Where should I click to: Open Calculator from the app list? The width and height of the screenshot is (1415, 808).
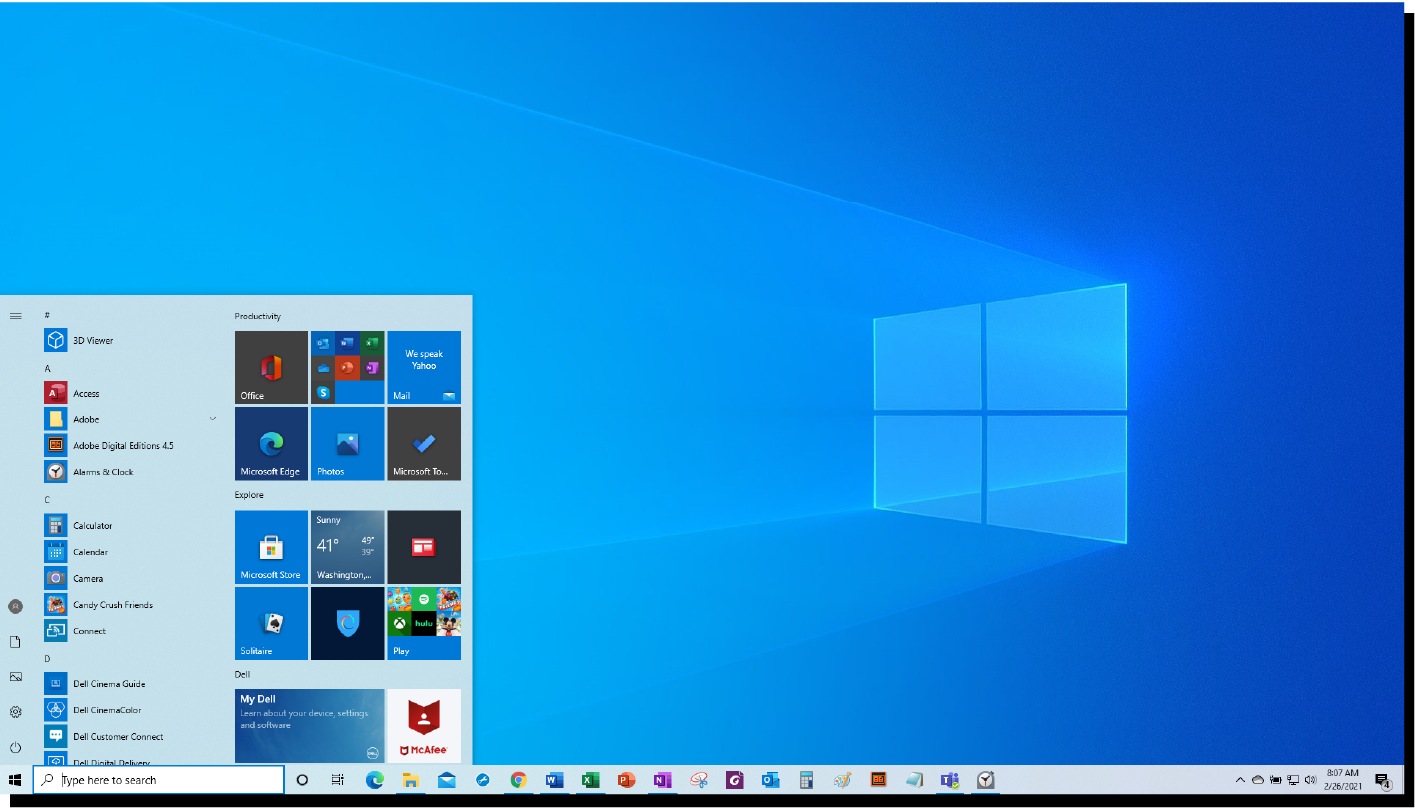(x=92, y=526)
